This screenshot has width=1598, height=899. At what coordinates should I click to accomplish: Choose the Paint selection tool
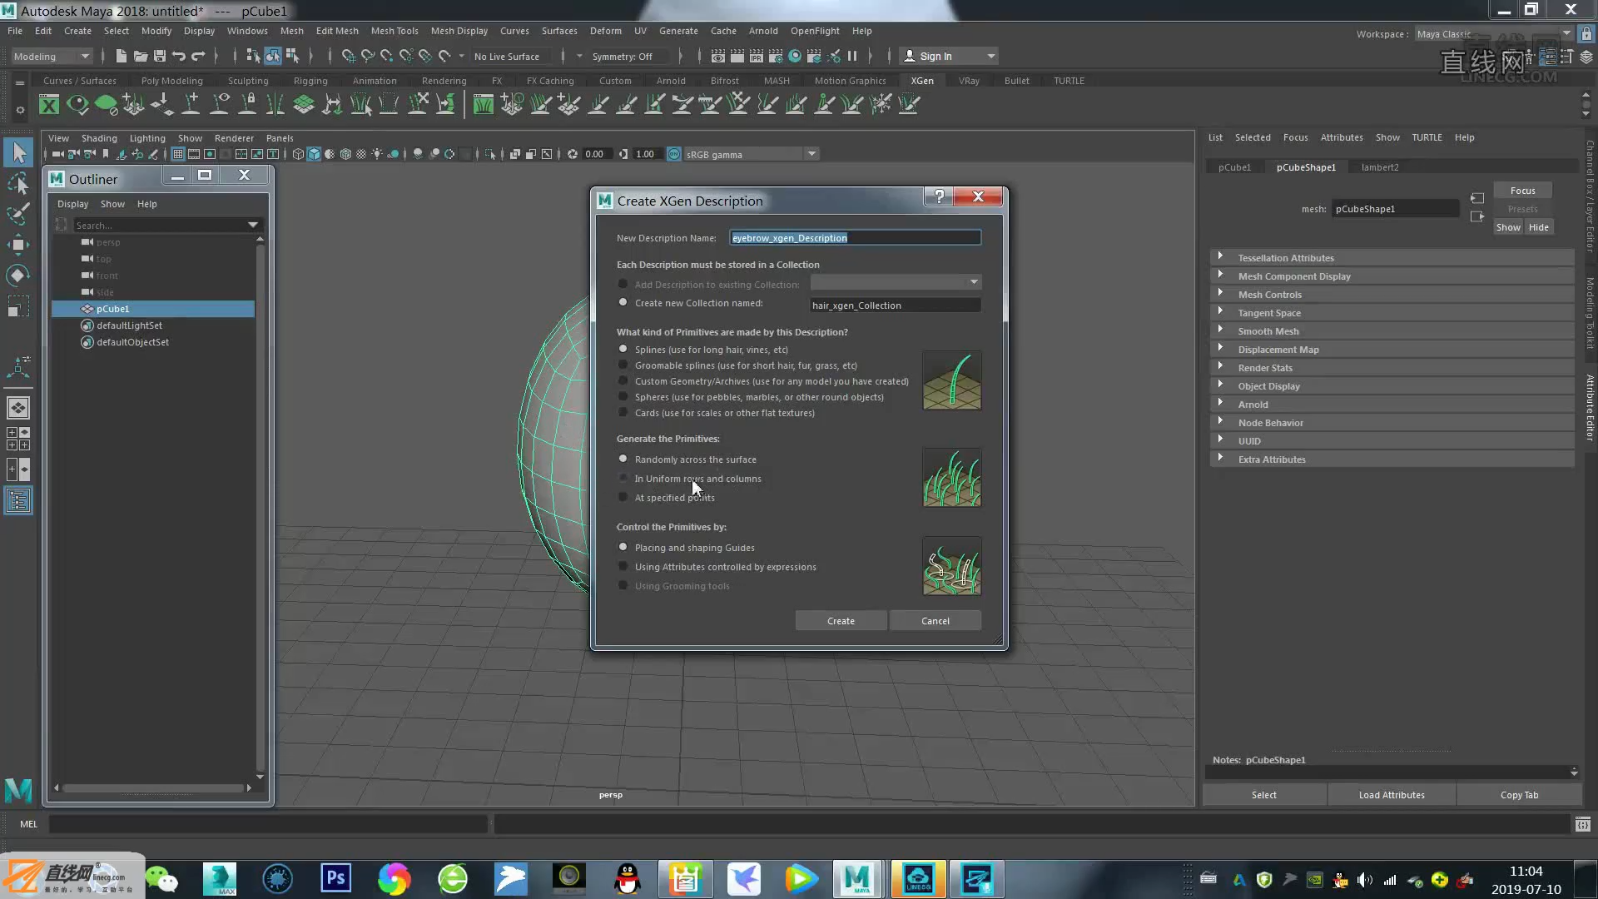coord(18,213)
